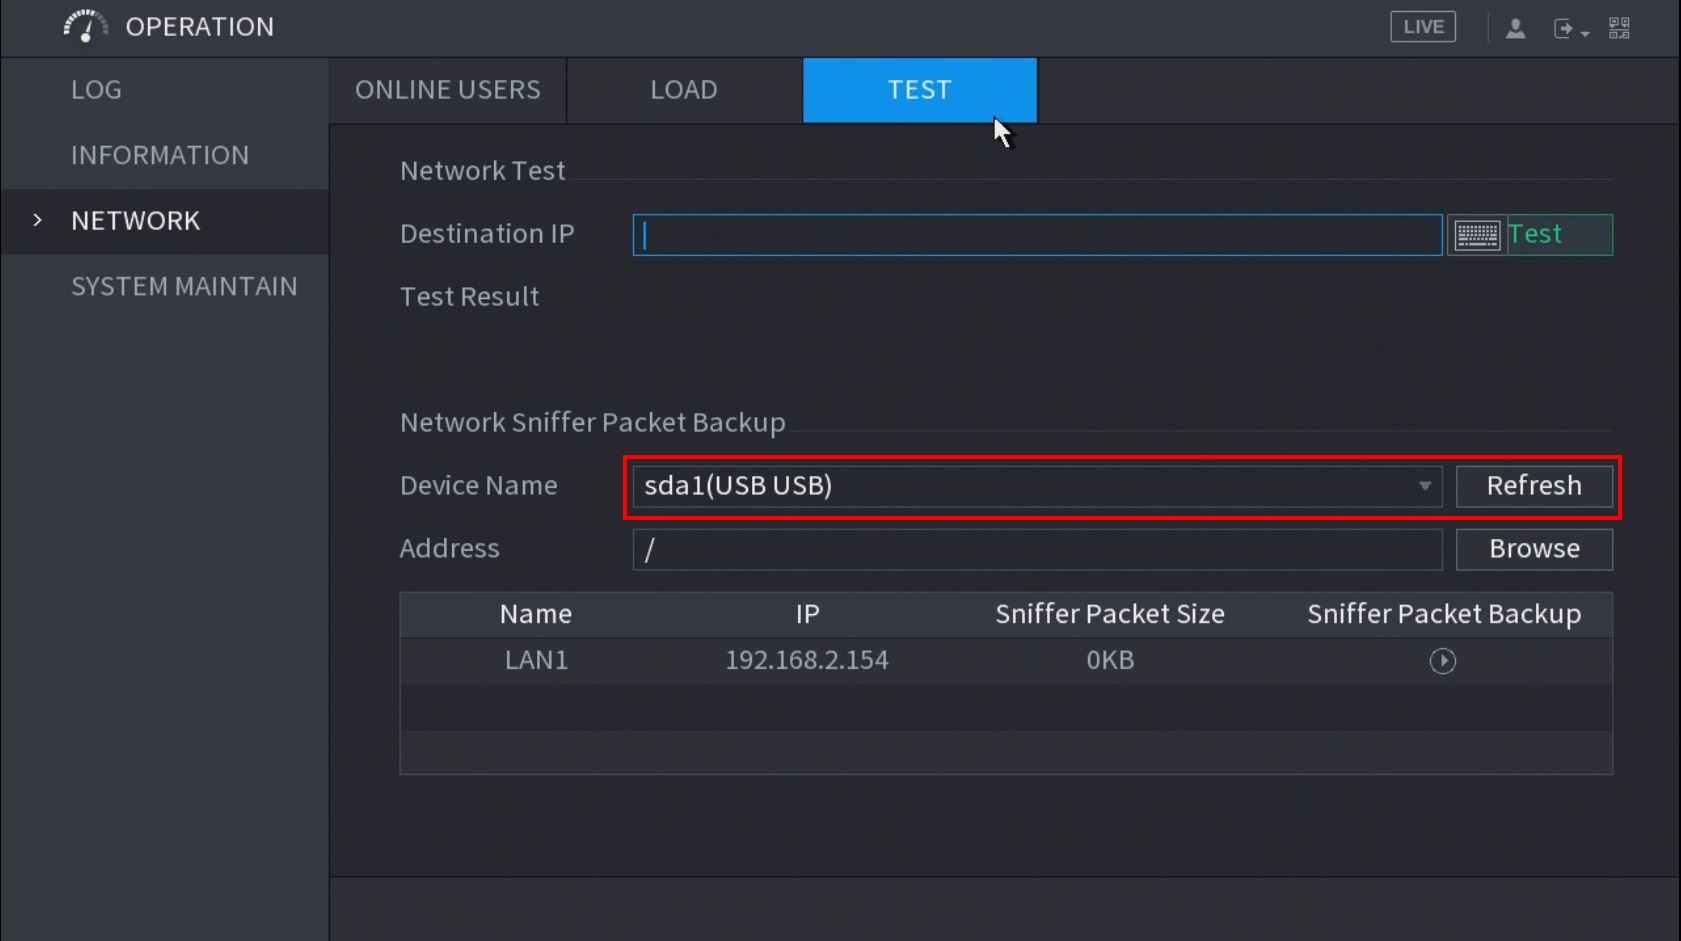
Task: Open the user account icon
Action: (x=1515, y=28)
